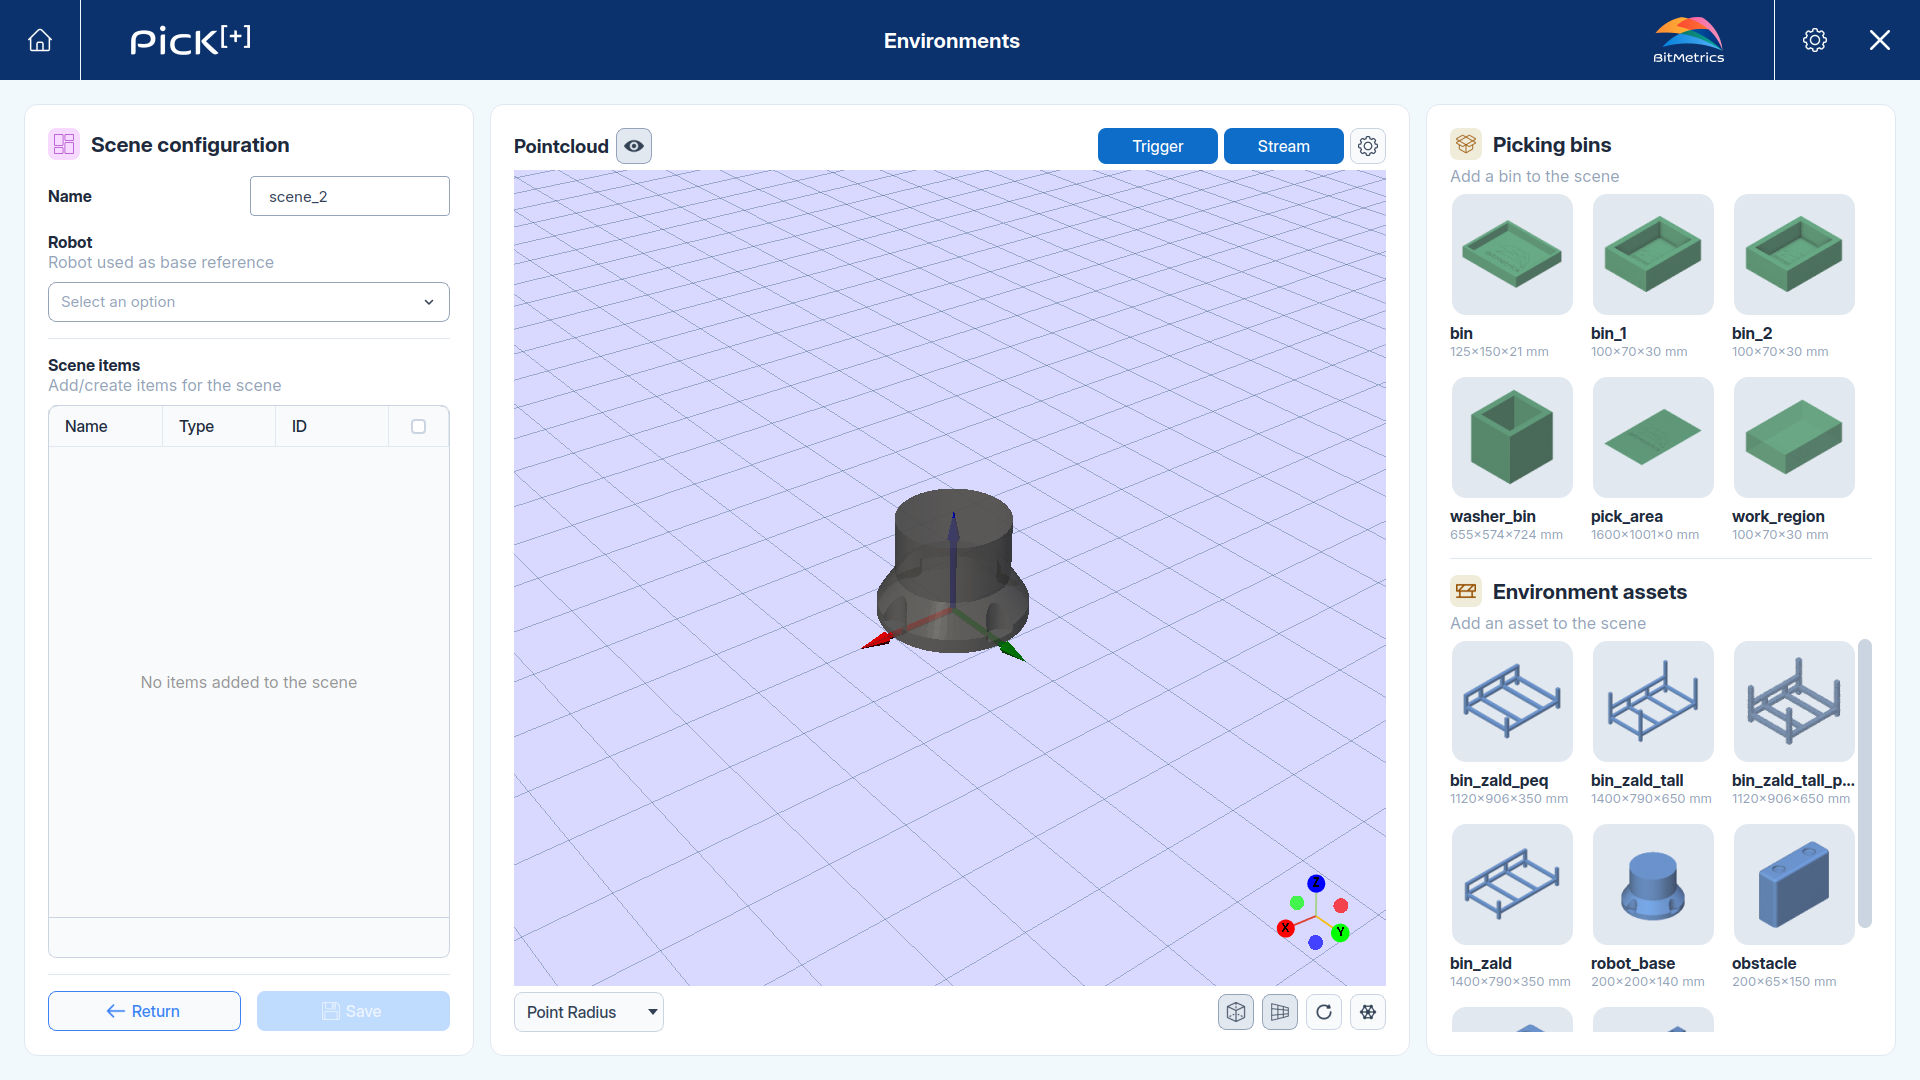
Task: Click the ID column header
Action: [299, 427]
